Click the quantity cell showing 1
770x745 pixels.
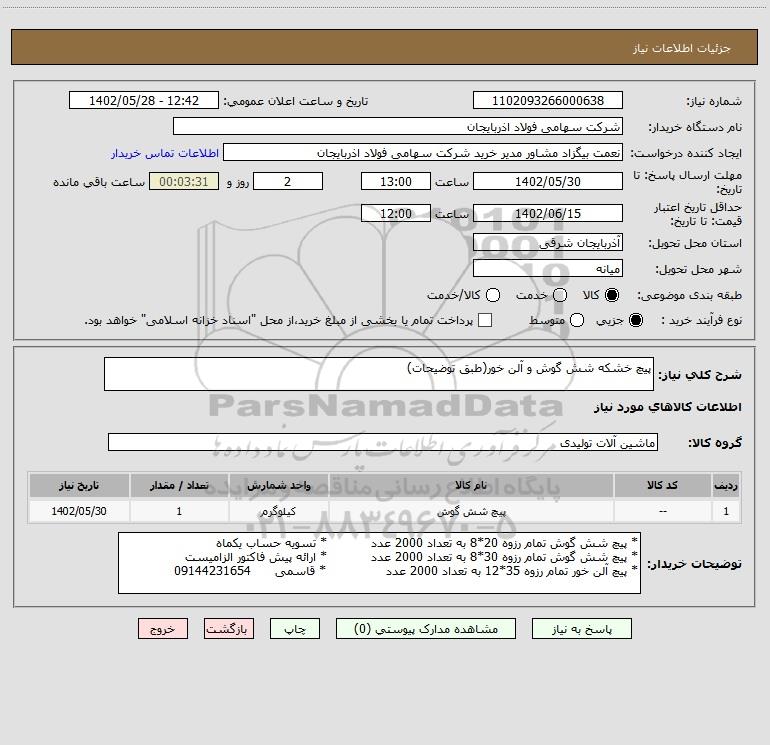pos(179,511)
